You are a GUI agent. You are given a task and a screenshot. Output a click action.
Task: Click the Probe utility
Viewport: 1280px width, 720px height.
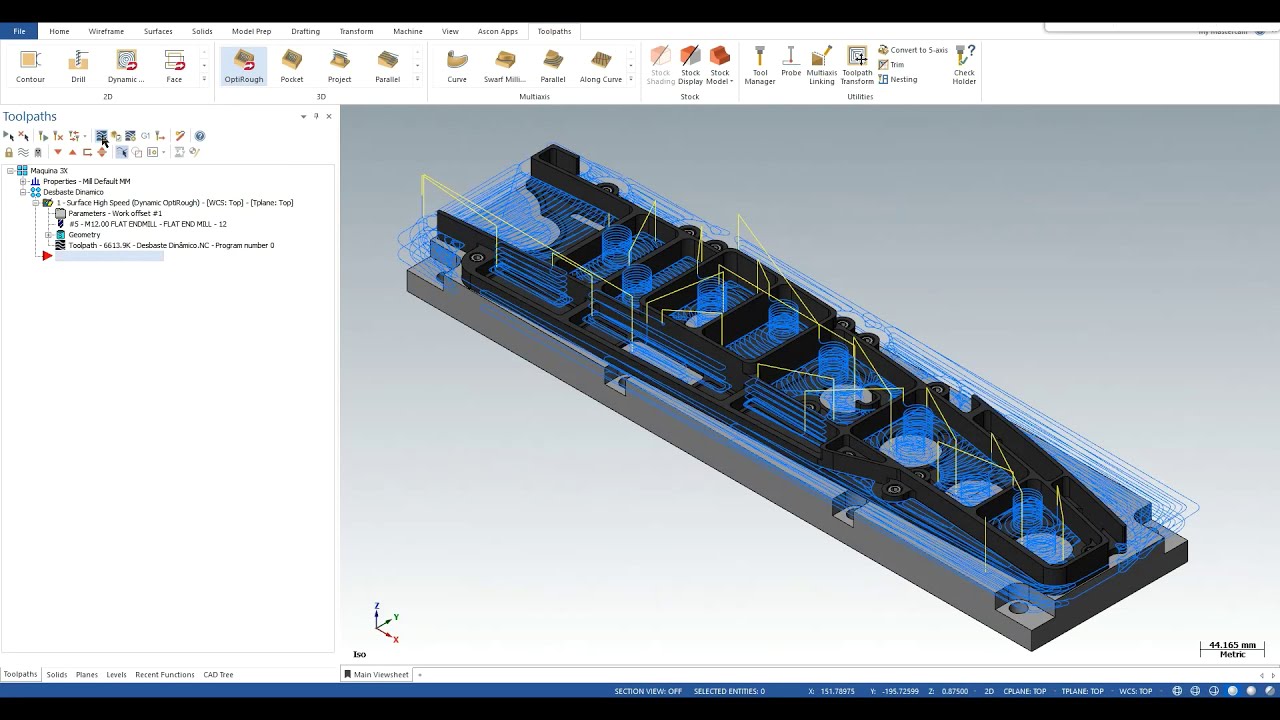791,62
